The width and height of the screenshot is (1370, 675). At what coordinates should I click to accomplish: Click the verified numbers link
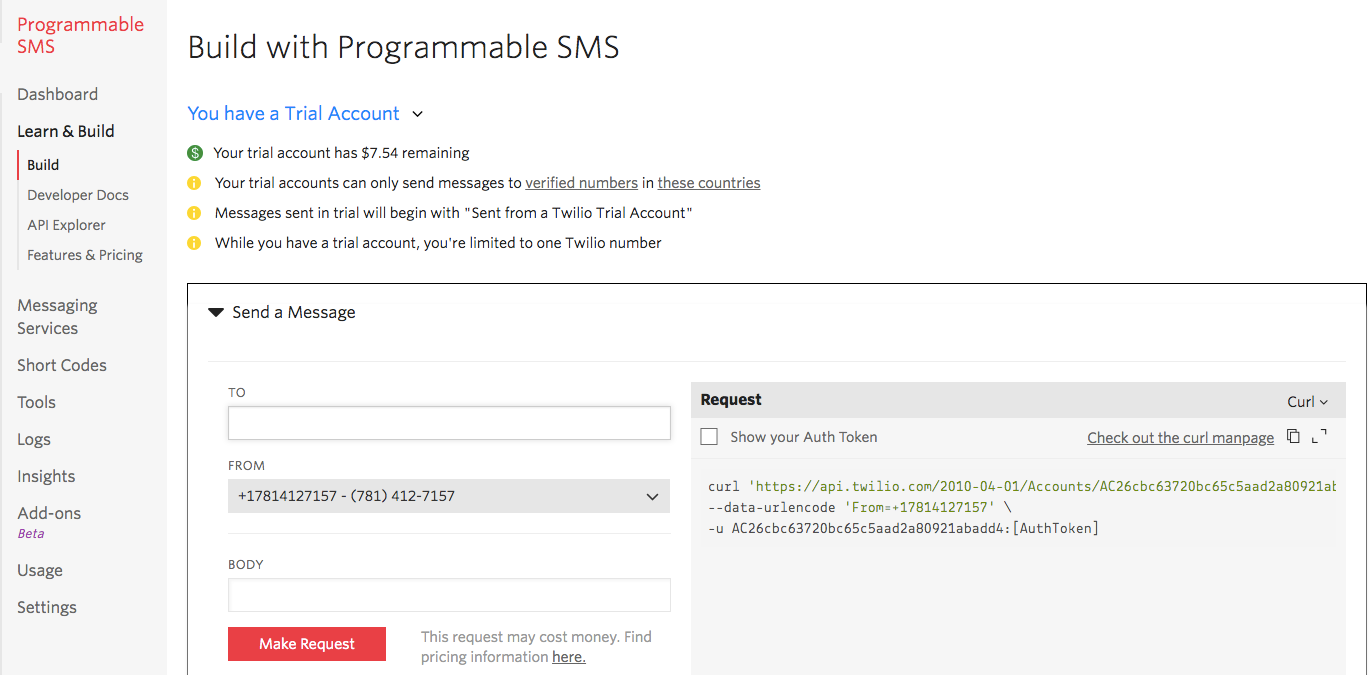pyautogui.click(x=581, y=182)
